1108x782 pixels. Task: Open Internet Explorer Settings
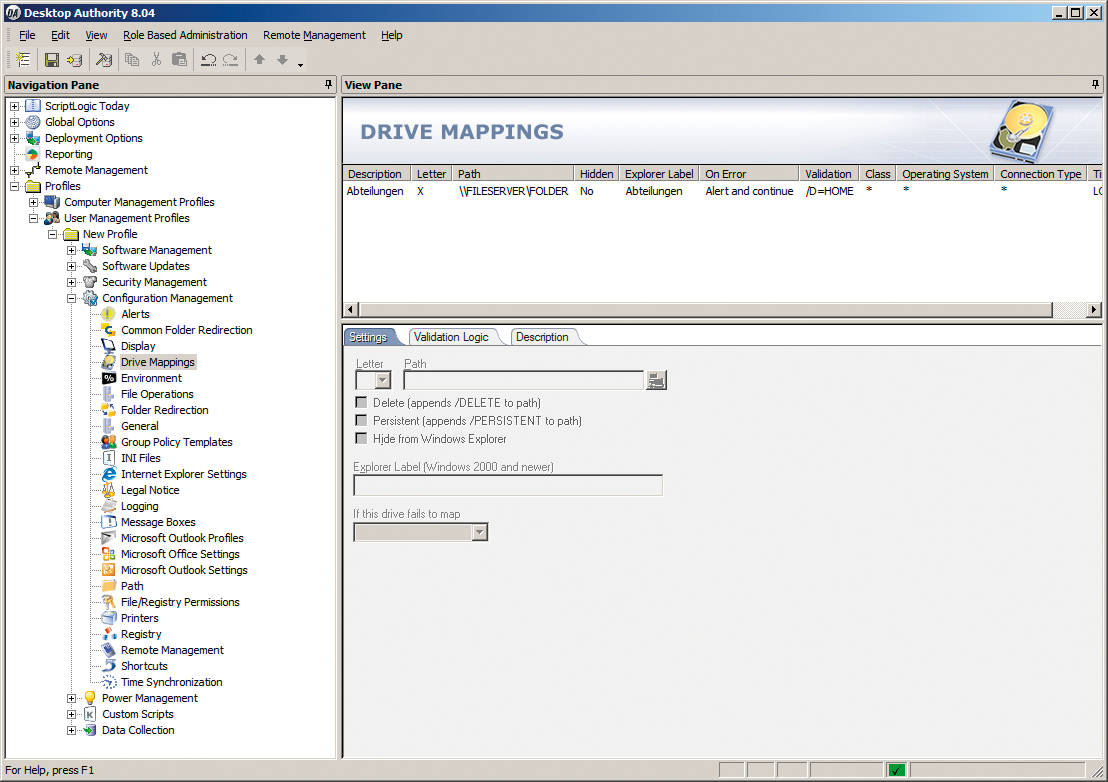(x=183, y=473)
